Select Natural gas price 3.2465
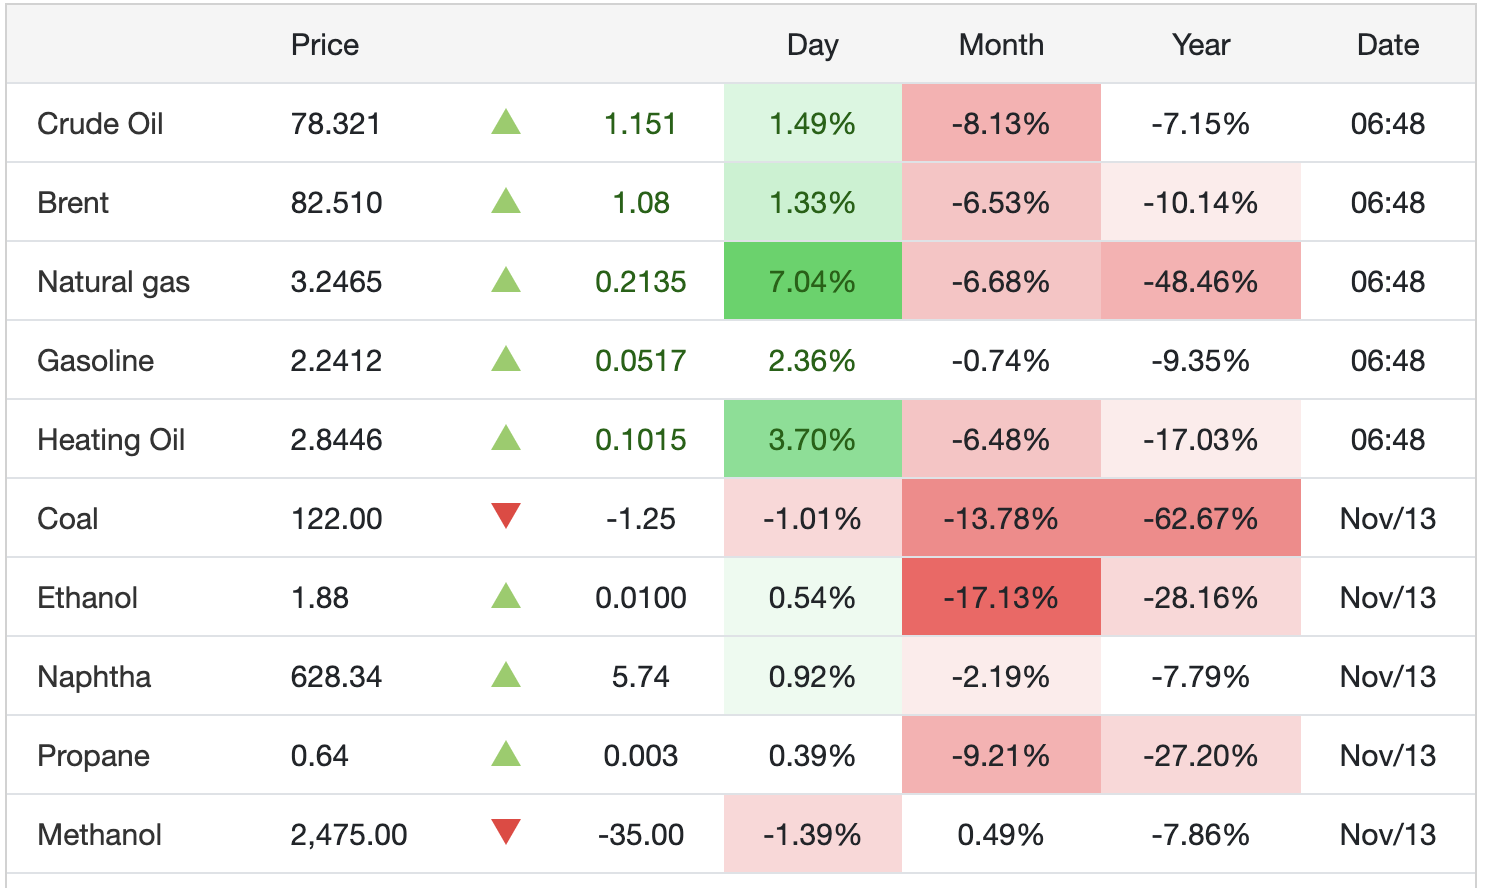 pyautogui.click(x=336, y=282)
